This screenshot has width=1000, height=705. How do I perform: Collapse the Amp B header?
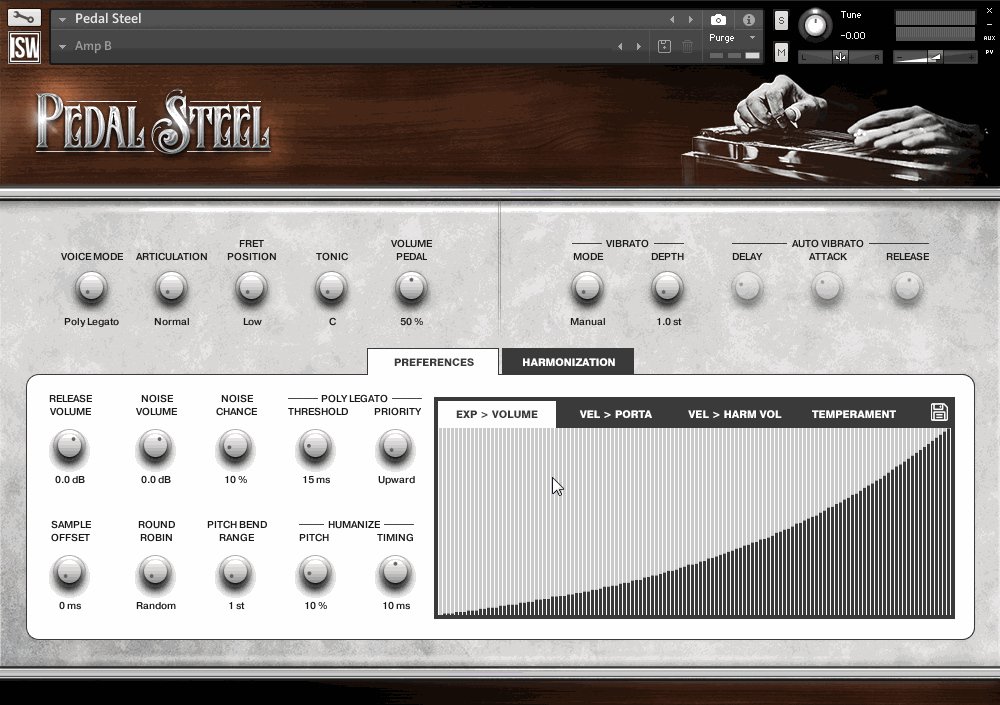[62, 46]
